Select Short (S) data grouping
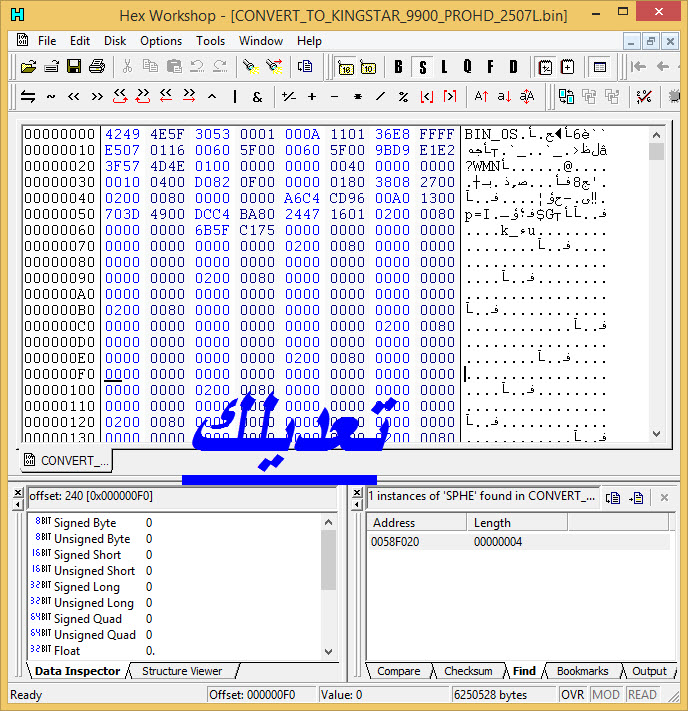Screen dimensions: 688x711 click(x=423, y=67)
